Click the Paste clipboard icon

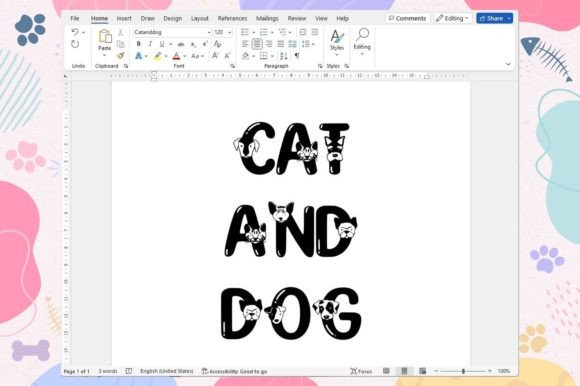click(105, 36)
